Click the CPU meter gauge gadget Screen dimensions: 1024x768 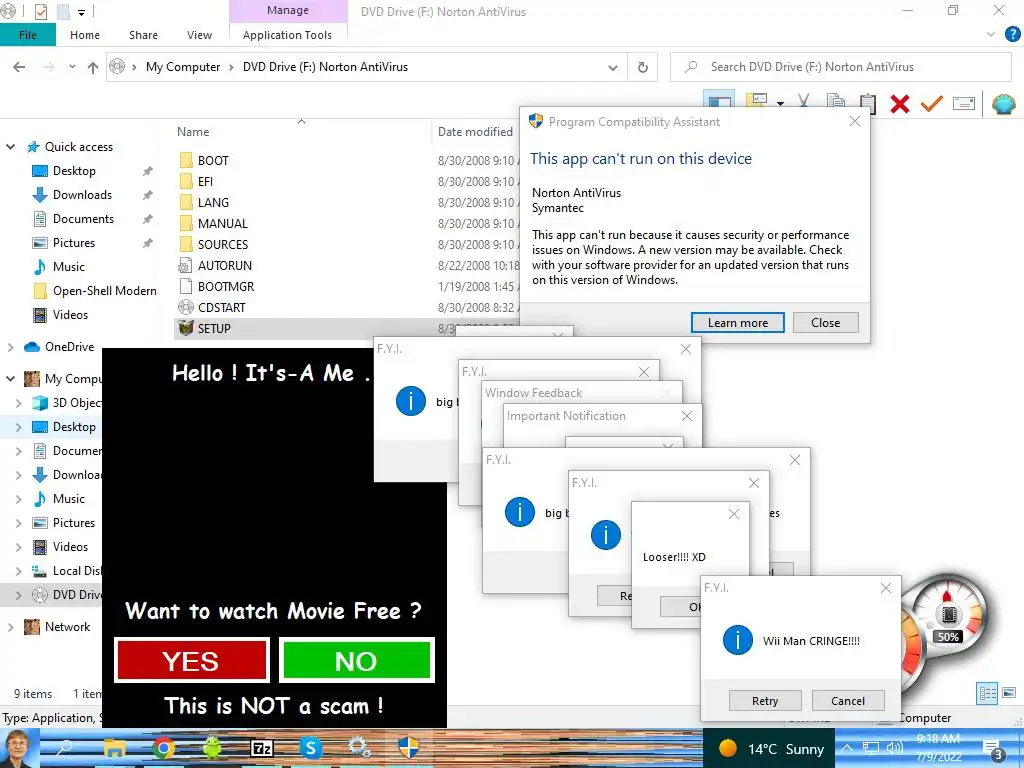(x=946, y=630)
